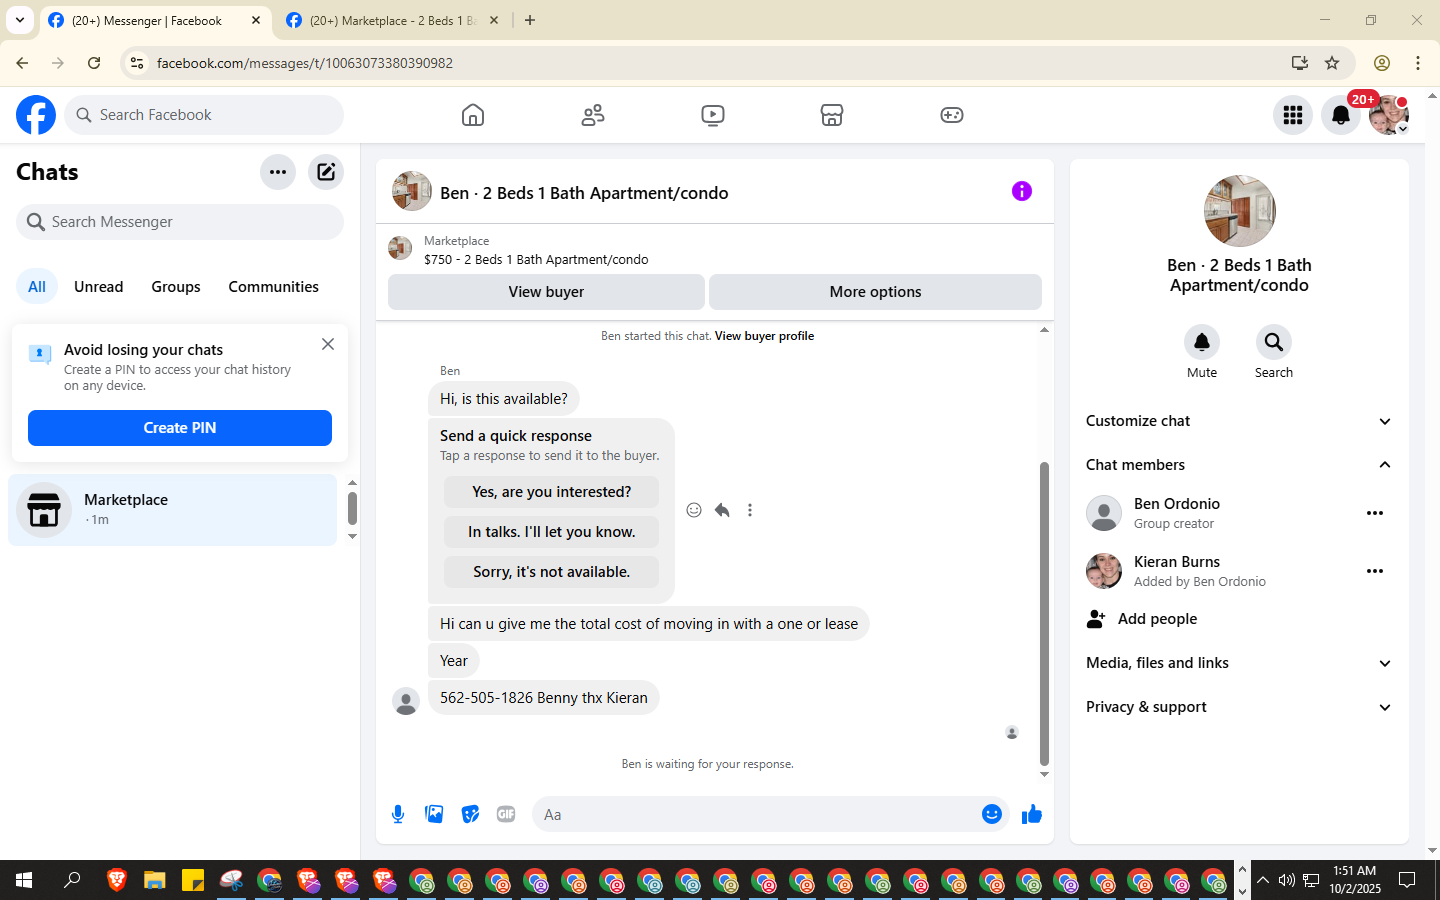
Task: Expand Privacy & support section
Action: pos(1240,707)
